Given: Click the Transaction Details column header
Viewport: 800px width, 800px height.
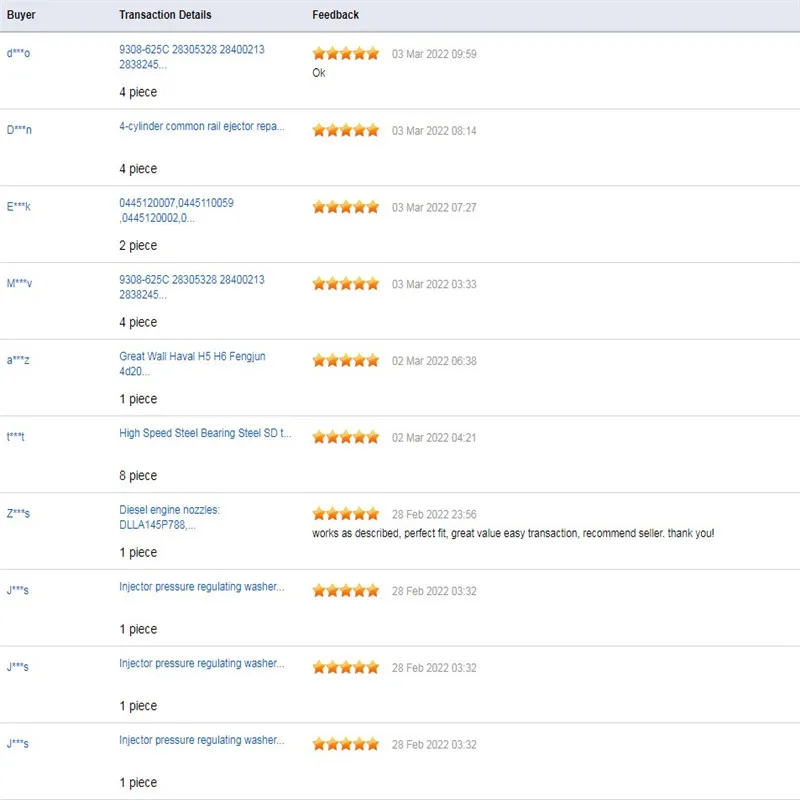Looking at the screenshot, I should tap(165, 15).
